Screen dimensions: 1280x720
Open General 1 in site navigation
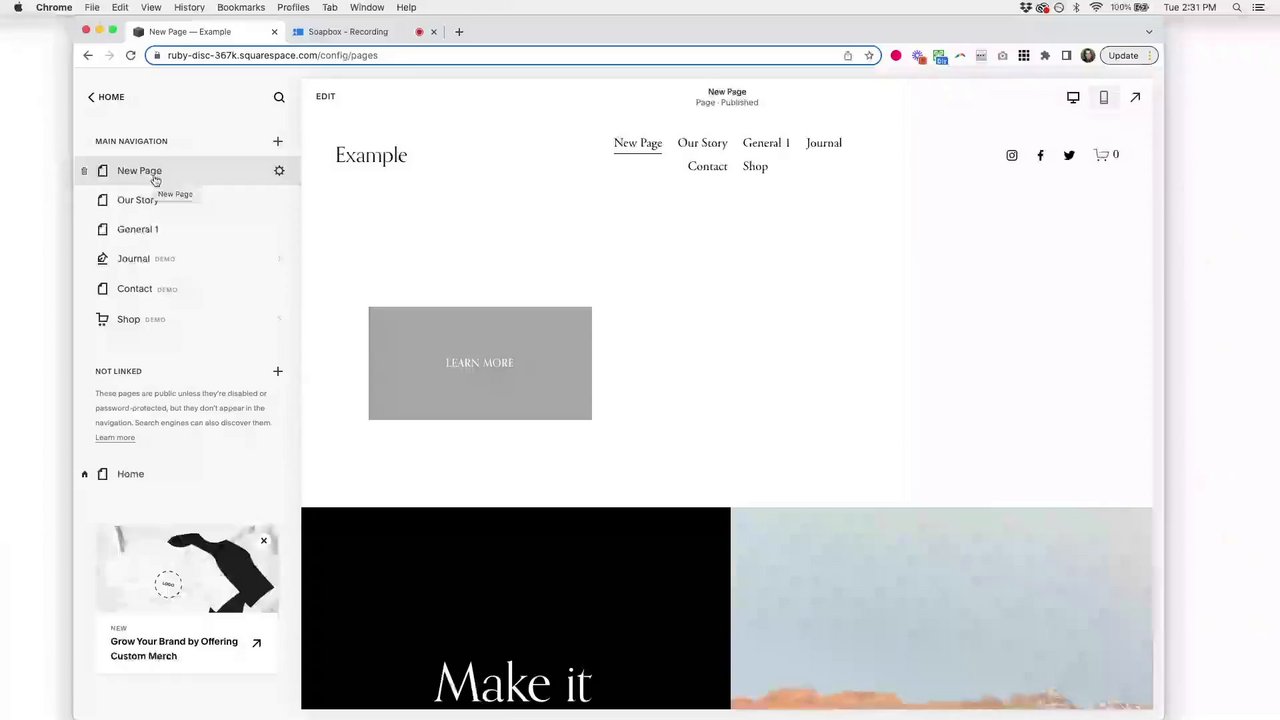coord(766,143)
